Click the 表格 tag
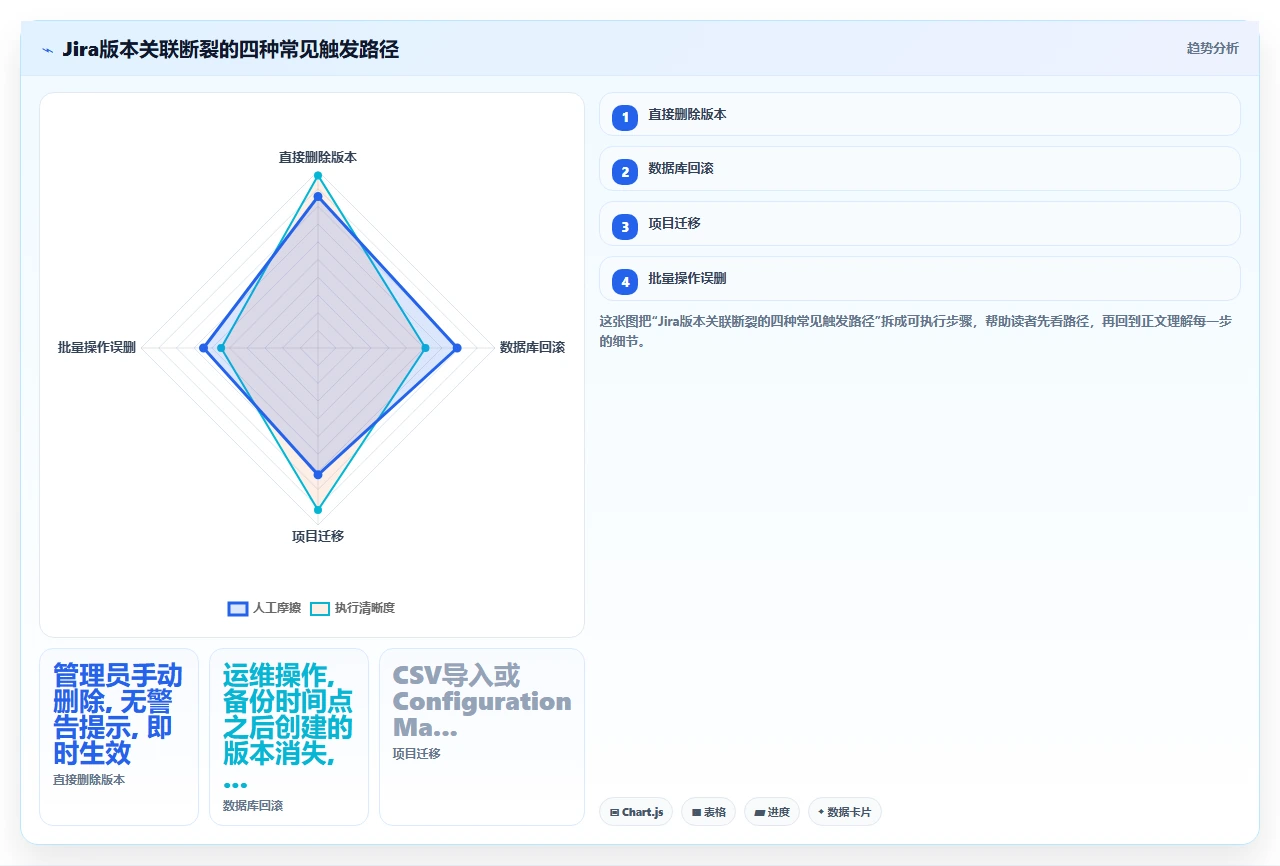1280x866 pixels. [708, 812]
